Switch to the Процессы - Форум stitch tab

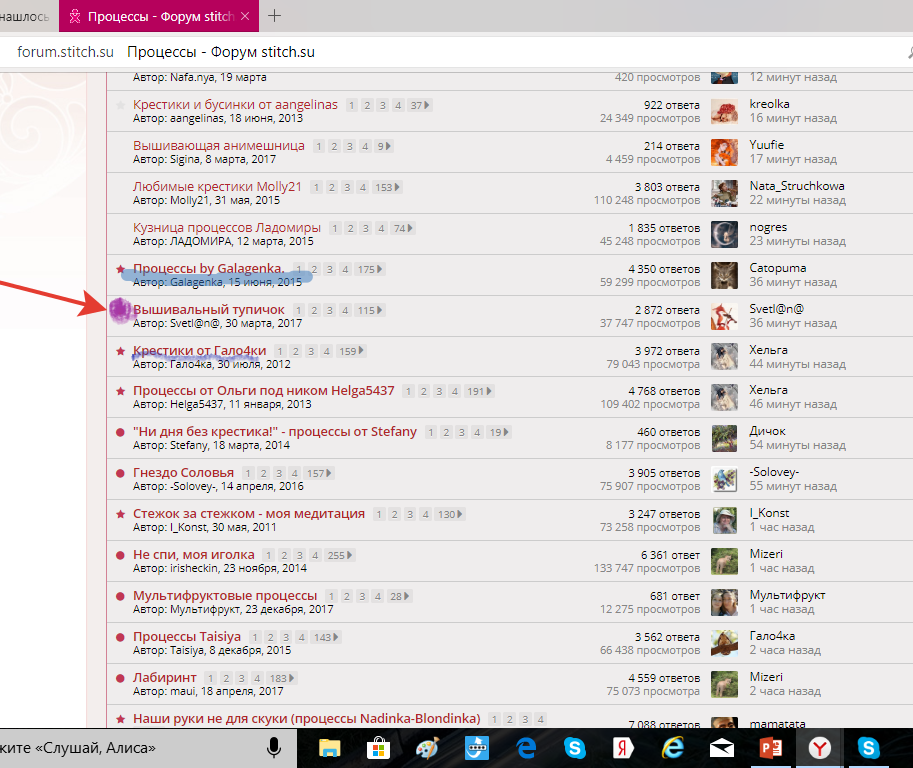click(160, 17)
